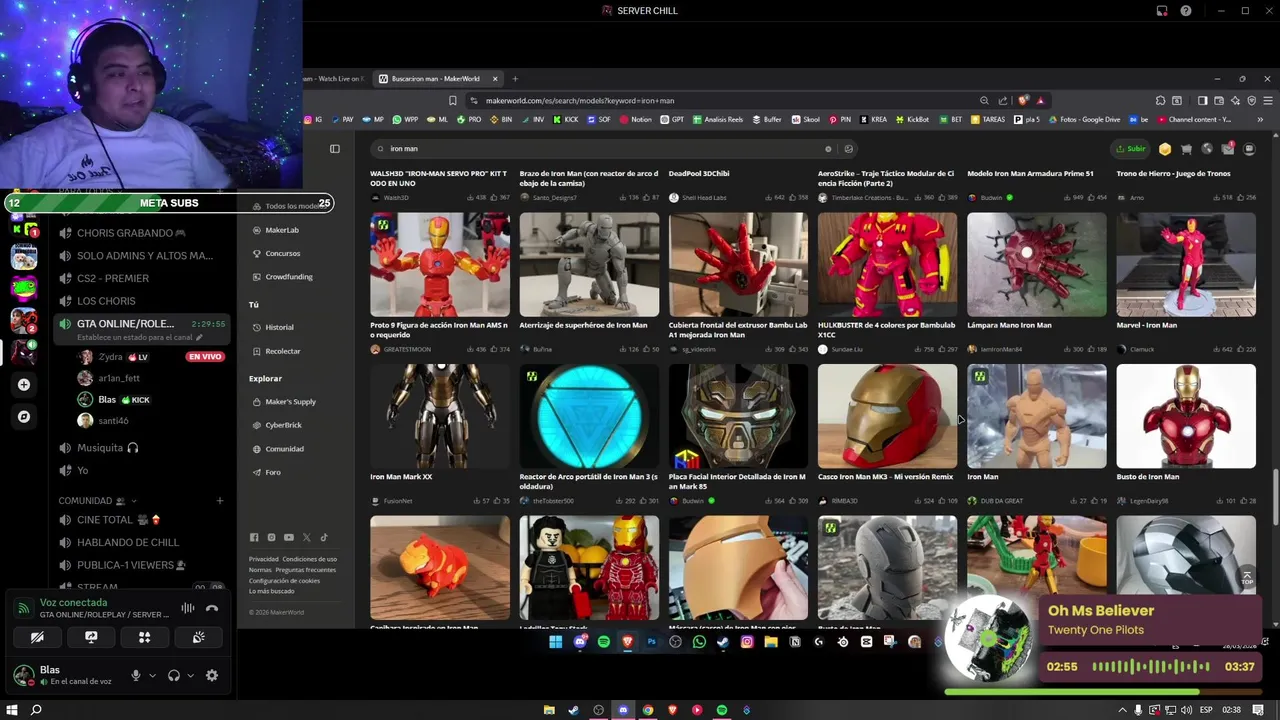This screenshot has width=1280, height=720.
Task: Open Historial in the sidebar
Action: click(x=279, y=327)
